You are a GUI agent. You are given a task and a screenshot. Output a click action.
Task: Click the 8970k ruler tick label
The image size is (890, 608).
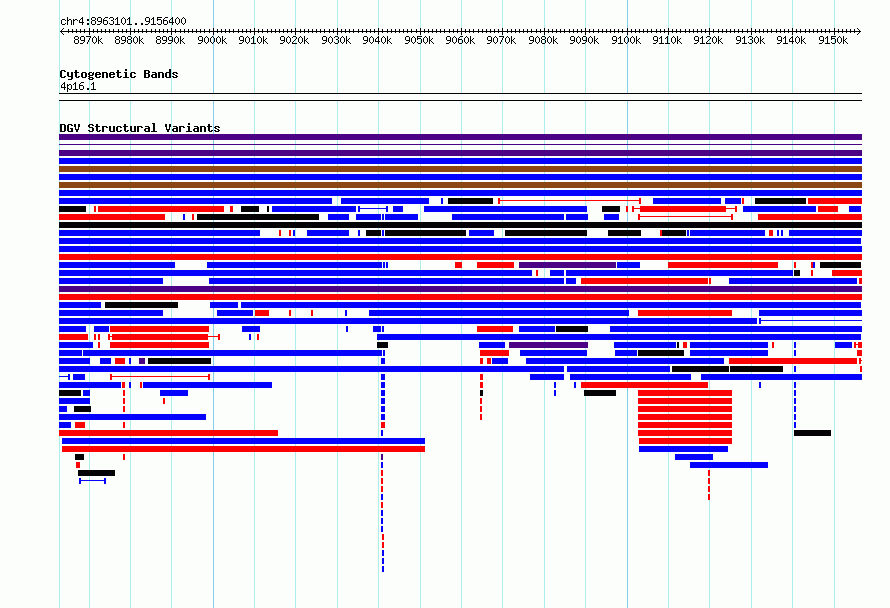[88, 40]
